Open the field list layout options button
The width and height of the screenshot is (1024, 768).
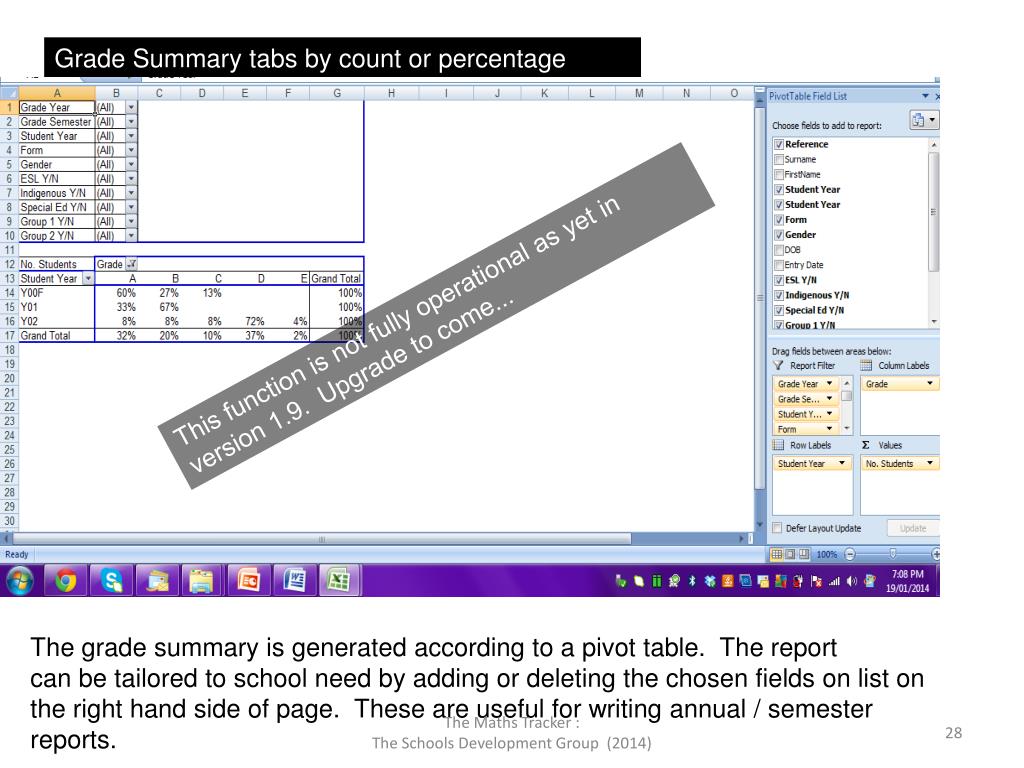924,121
